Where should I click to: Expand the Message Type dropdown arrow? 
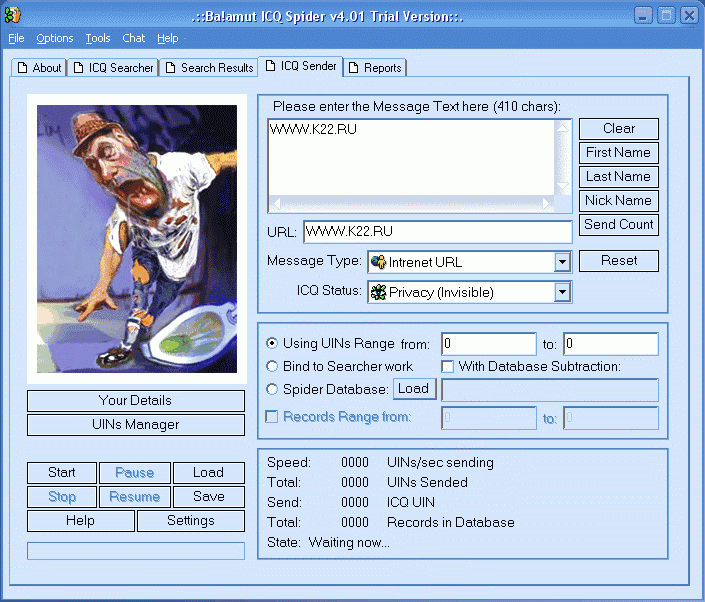[x=562, y=262]
